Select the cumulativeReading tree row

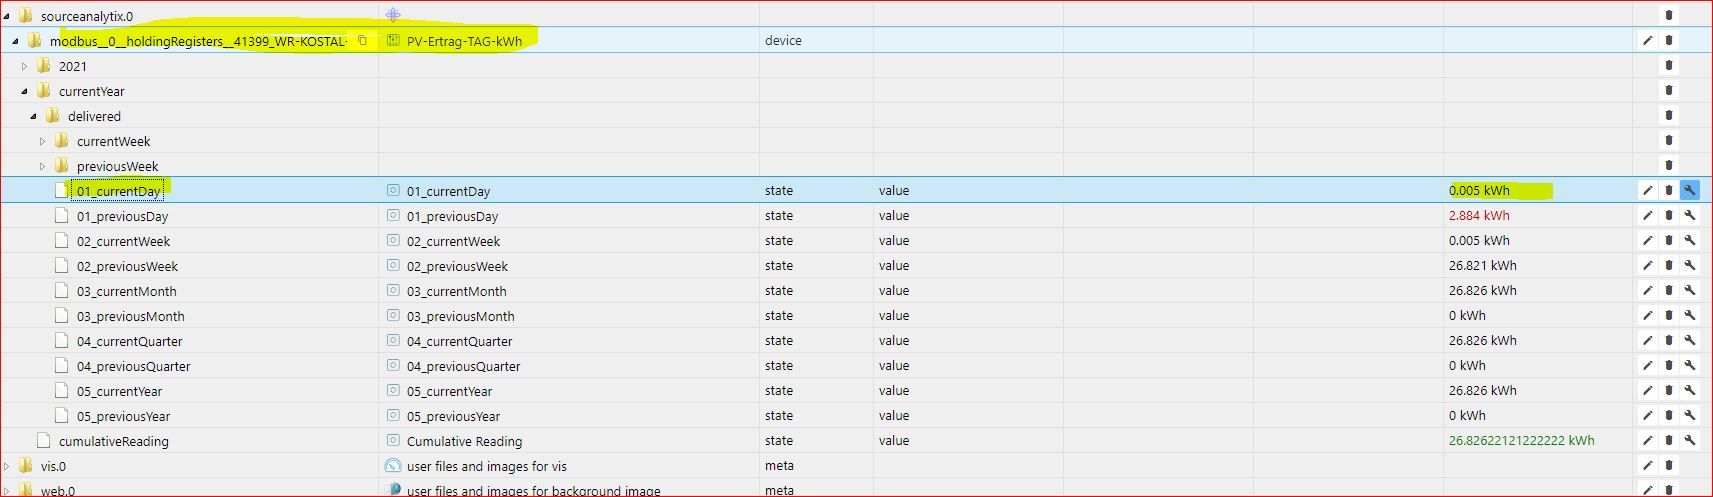113,441
